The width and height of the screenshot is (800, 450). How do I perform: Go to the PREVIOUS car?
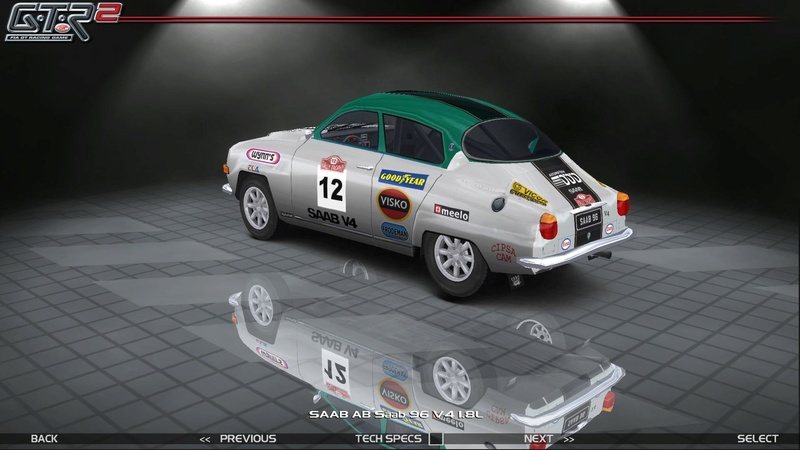click(x=248, y=439)
